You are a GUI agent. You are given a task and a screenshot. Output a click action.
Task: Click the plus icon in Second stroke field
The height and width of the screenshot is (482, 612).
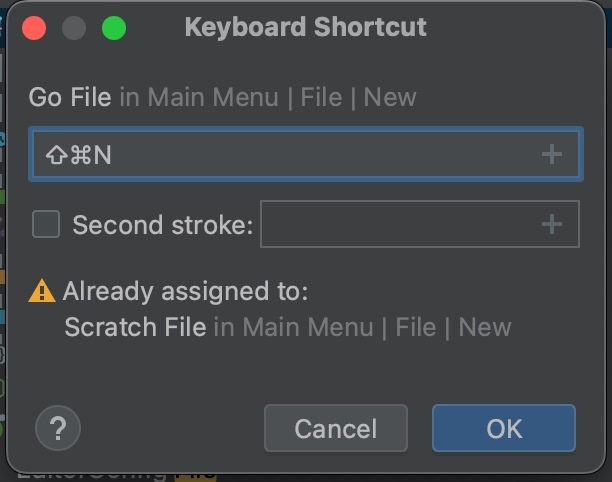coord(551,225)
